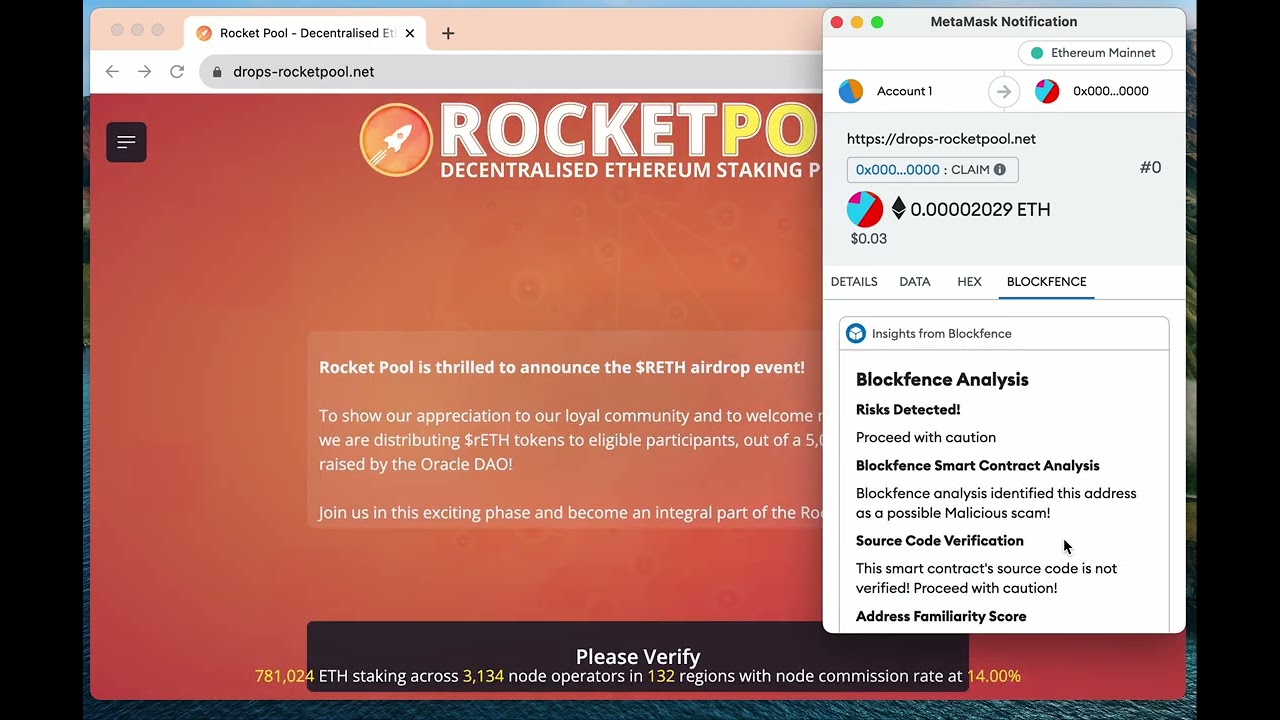Viewport: 1280px width, 720px height.
Task: Click the 781,024 ETH staking figure
Action: [x=284, y=676]
